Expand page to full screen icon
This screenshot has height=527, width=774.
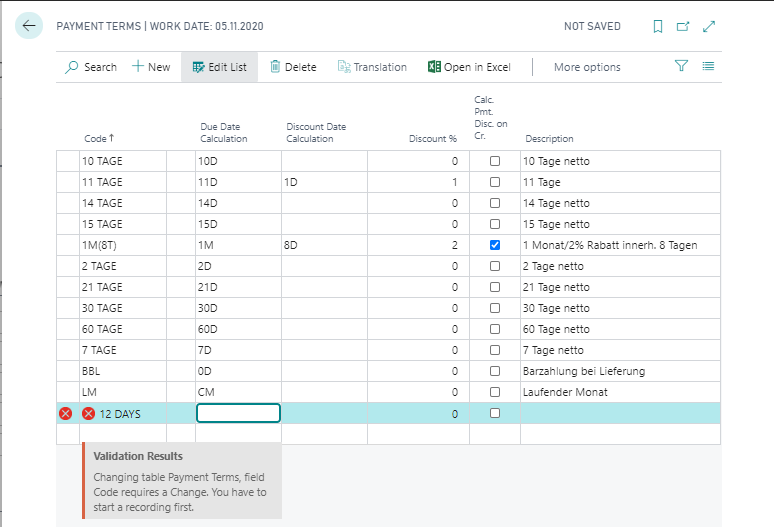[709, 26]
